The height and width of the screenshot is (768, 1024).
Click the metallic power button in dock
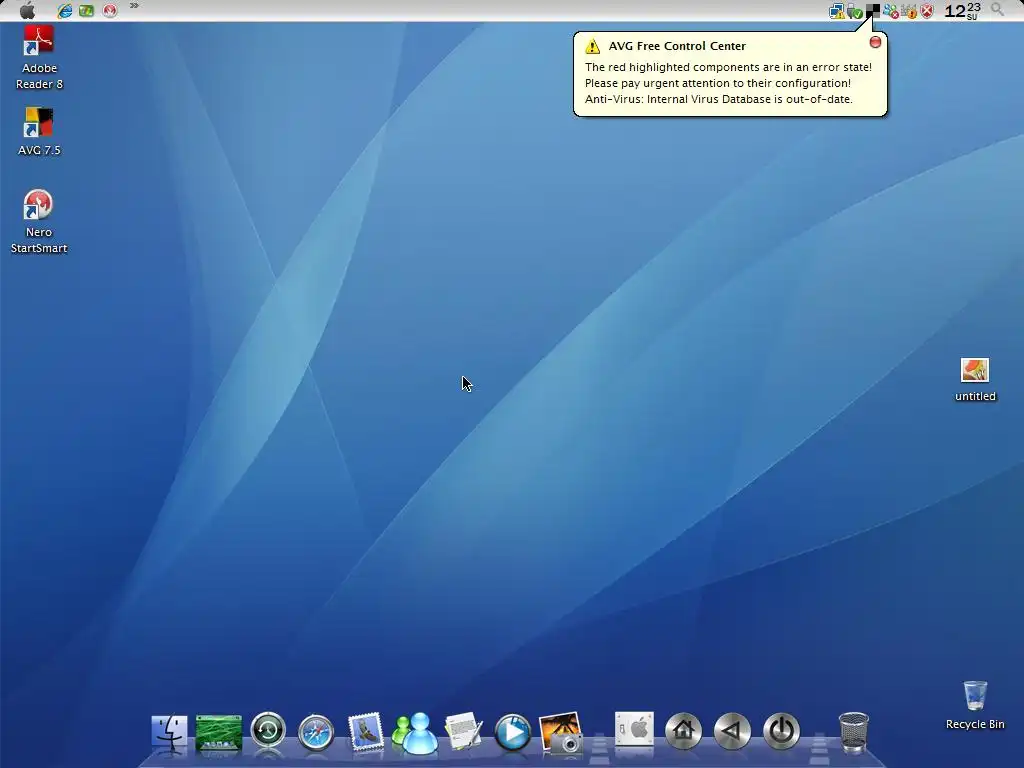[781, 730]
